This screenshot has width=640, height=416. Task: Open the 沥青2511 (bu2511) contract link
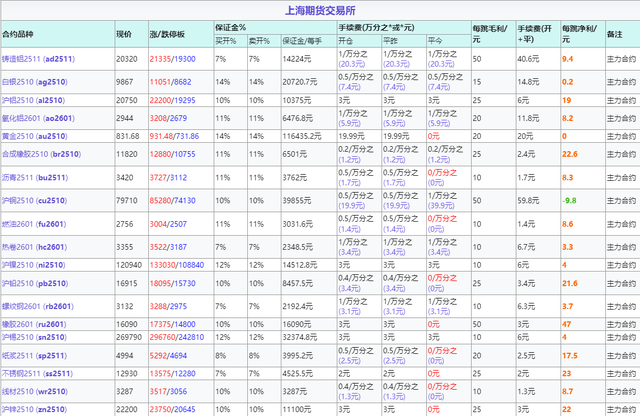tap(35, 178)
